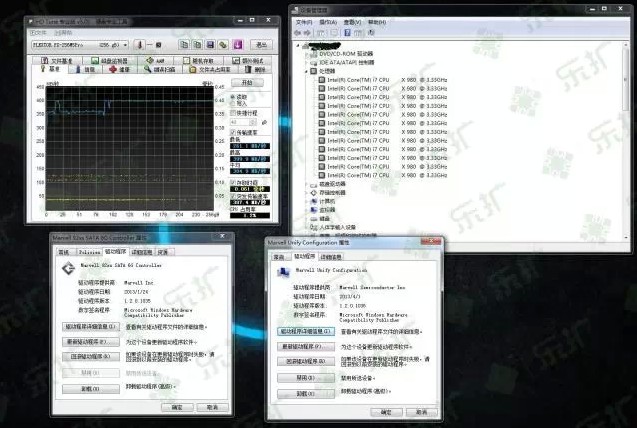
Task: Click the second copy screenshot icon in HD Tune
Action: (197, 45)
